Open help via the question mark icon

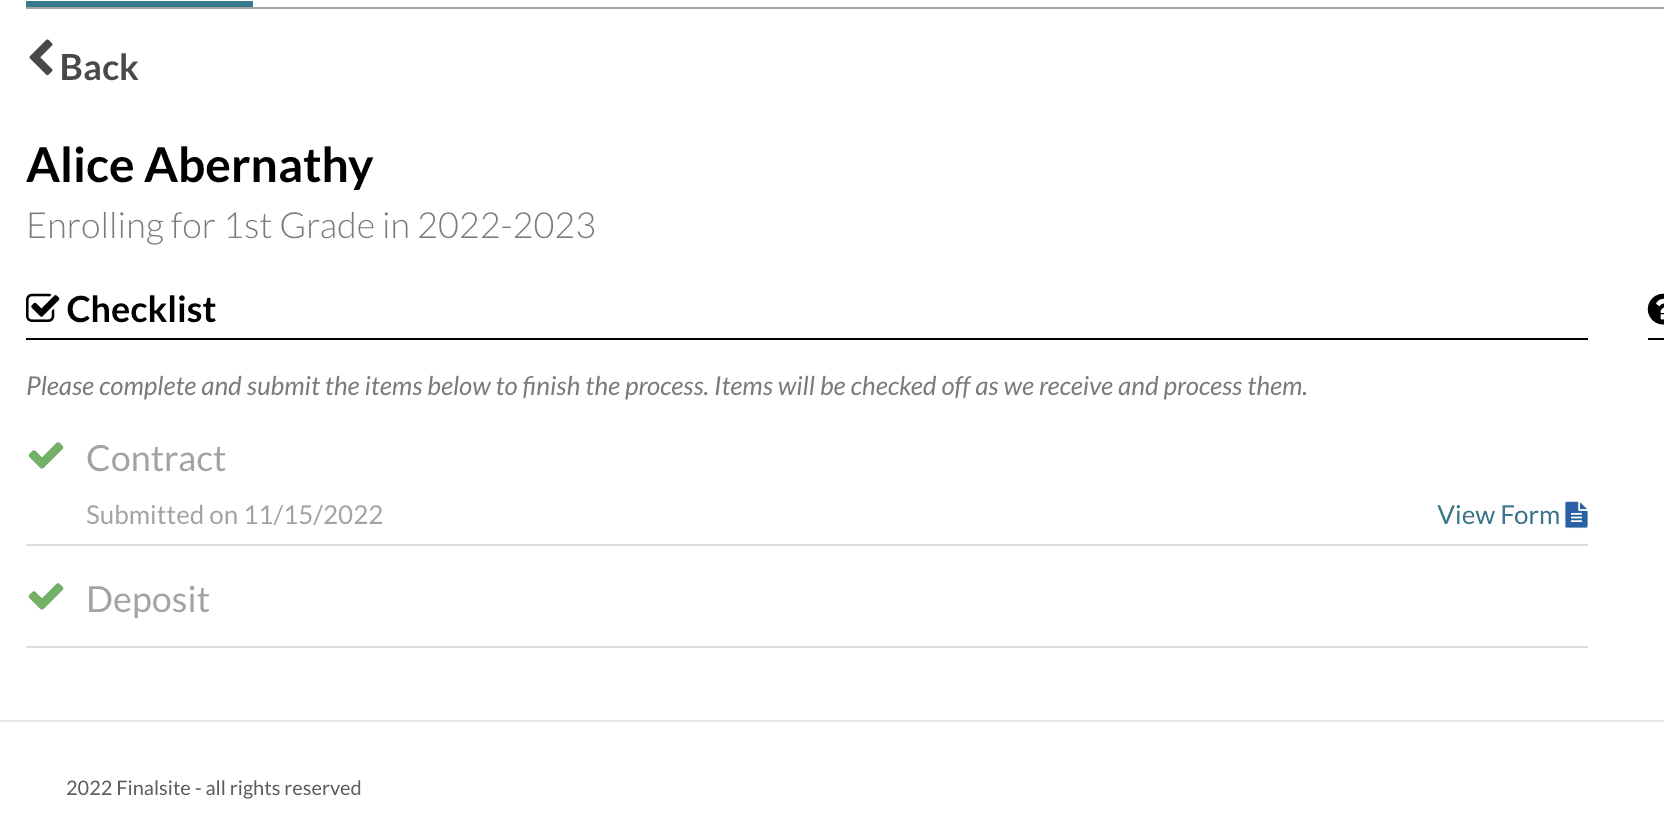pyautogui.click(x=1656, y=310)
